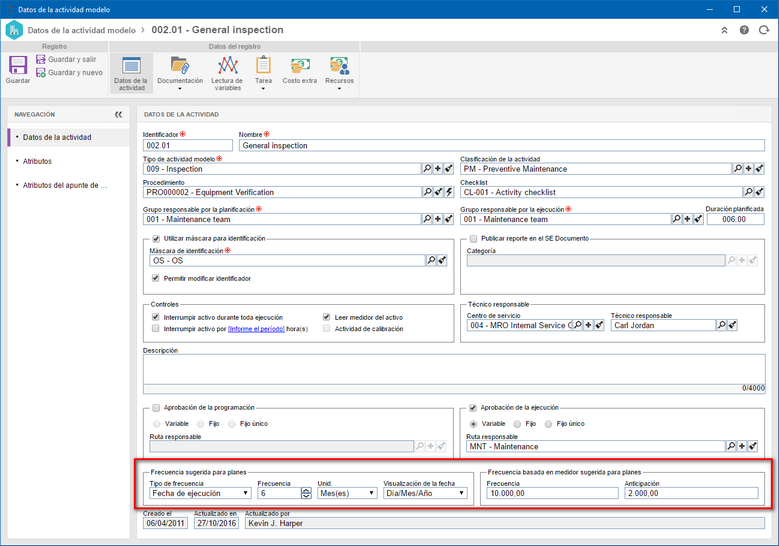Add new Grupo responsable por la planificación
Screen dimensions: 779x546
click(x=438, y=219)
